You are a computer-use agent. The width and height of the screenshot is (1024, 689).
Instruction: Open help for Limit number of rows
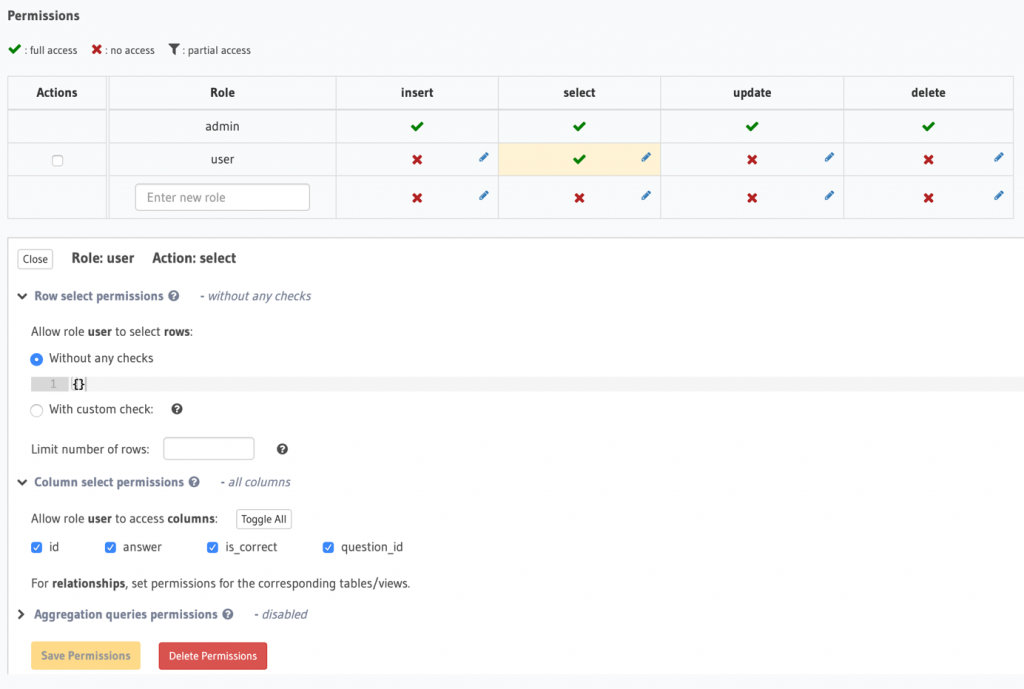(281, 449)
